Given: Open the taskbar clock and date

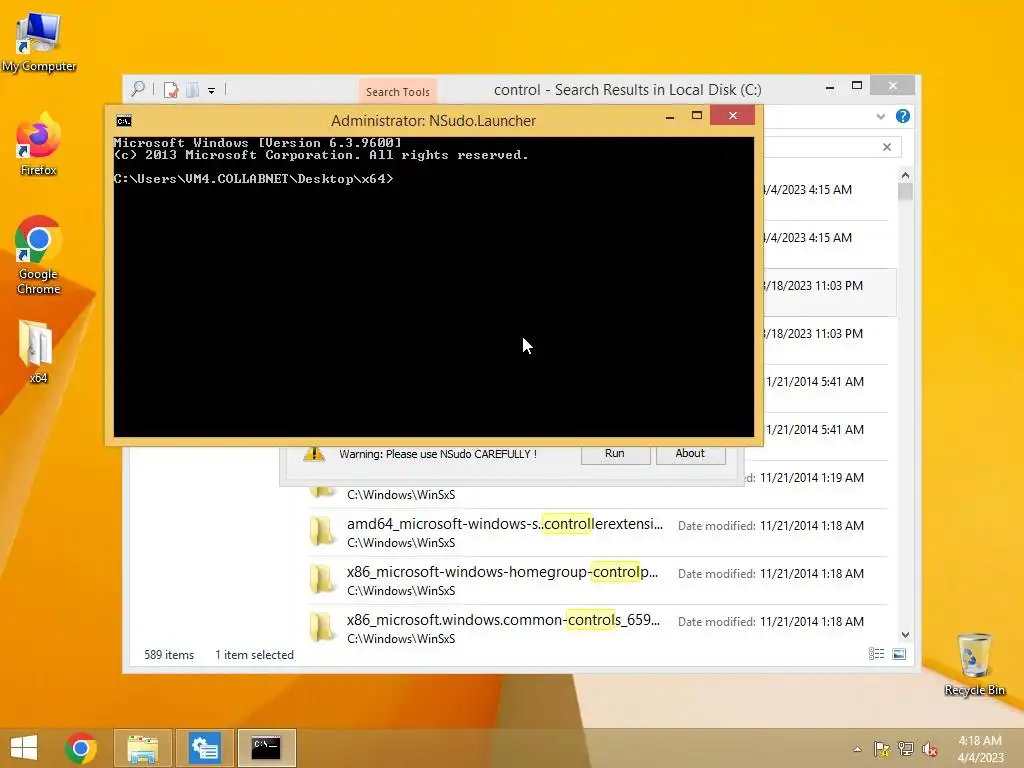Looking at the screenshot, I should tap(980, 749).
